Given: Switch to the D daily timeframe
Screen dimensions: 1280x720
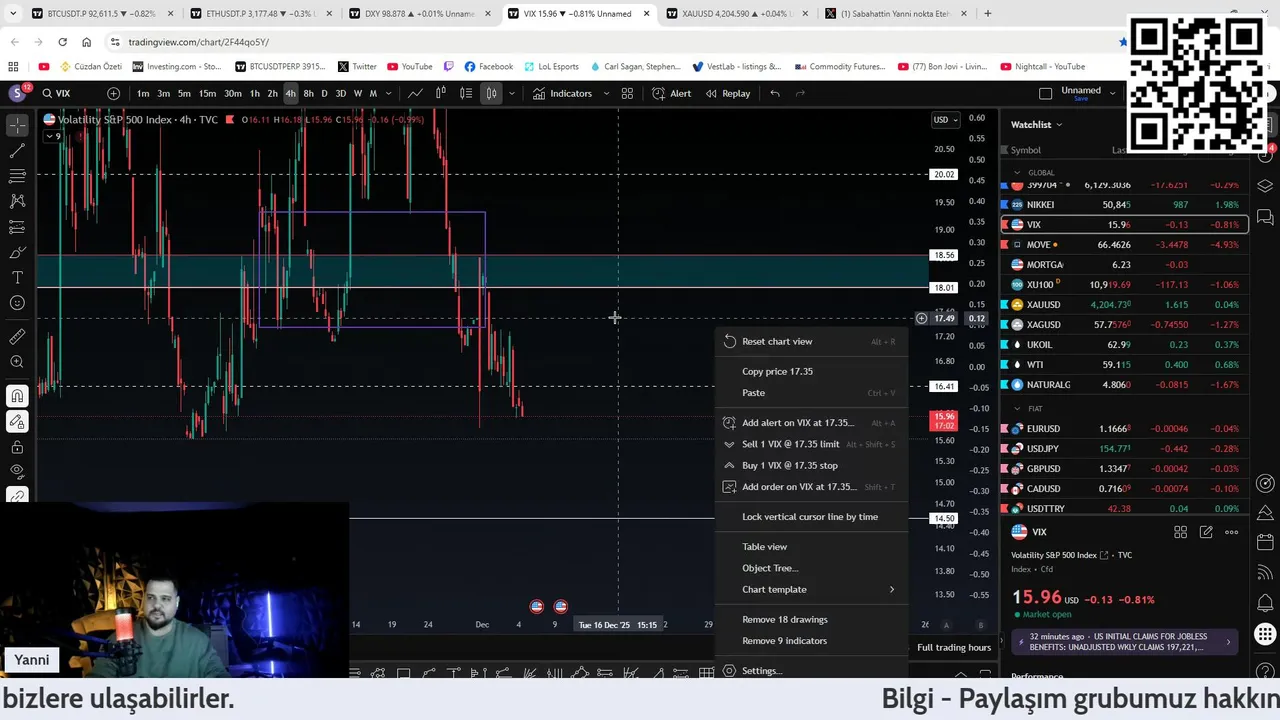Looking at the screenshot, I should point(324,93).
